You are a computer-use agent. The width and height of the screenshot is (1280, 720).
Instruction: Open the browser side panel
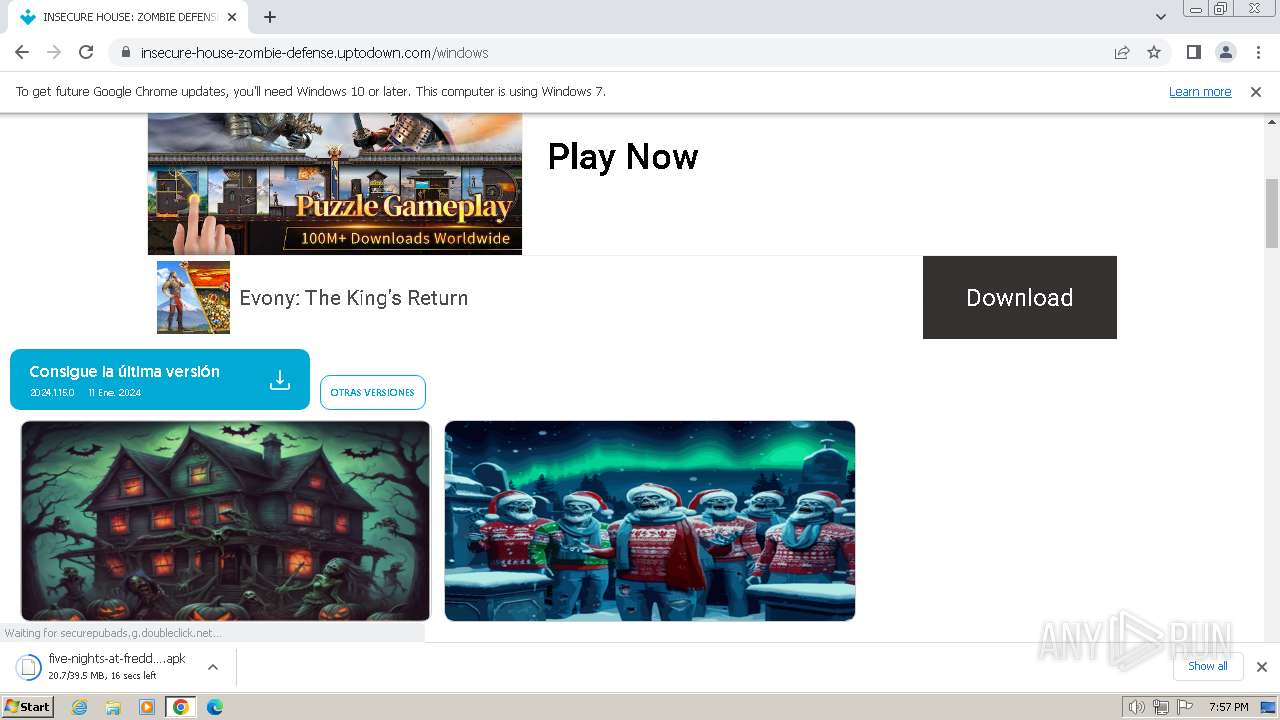click(x=1193, y=52)
